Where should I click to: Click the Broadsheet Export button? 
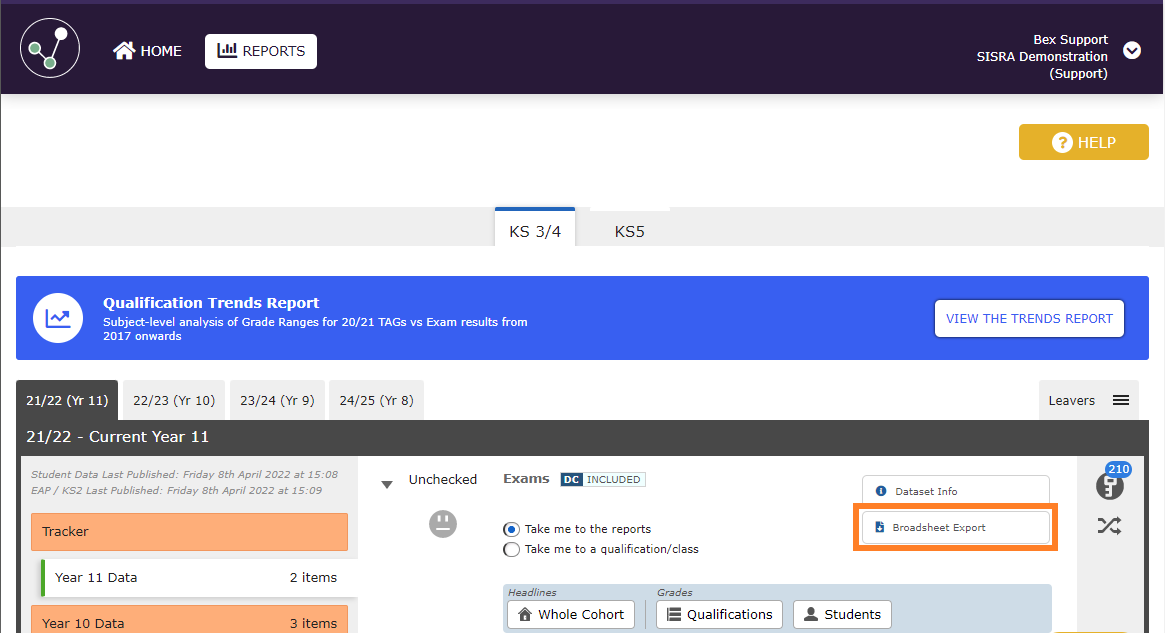coord(955,527)
